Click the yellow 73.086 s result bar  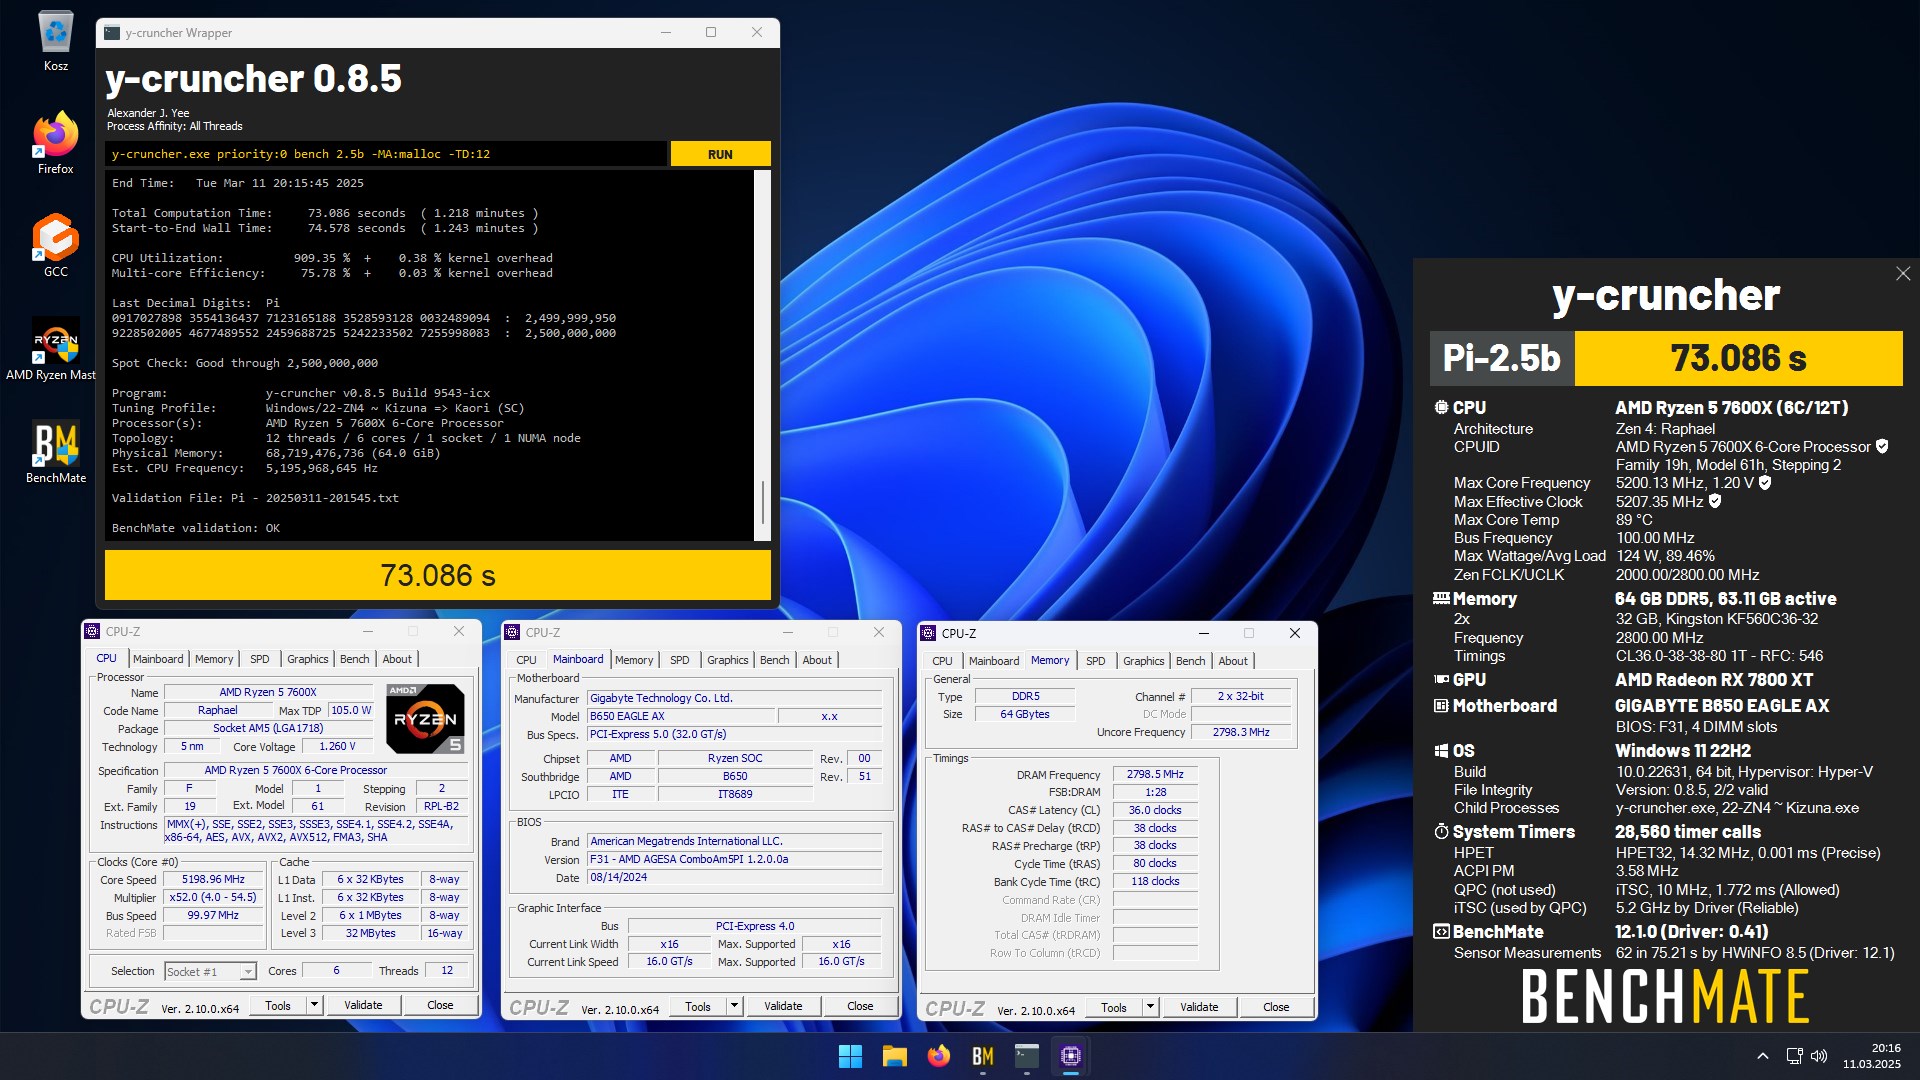[438, 575]
